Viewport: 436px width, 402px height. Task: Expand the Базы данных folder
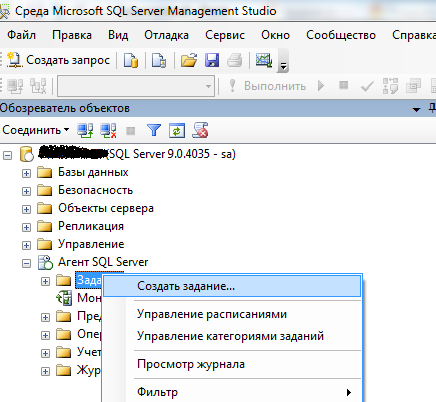[26, 173]
